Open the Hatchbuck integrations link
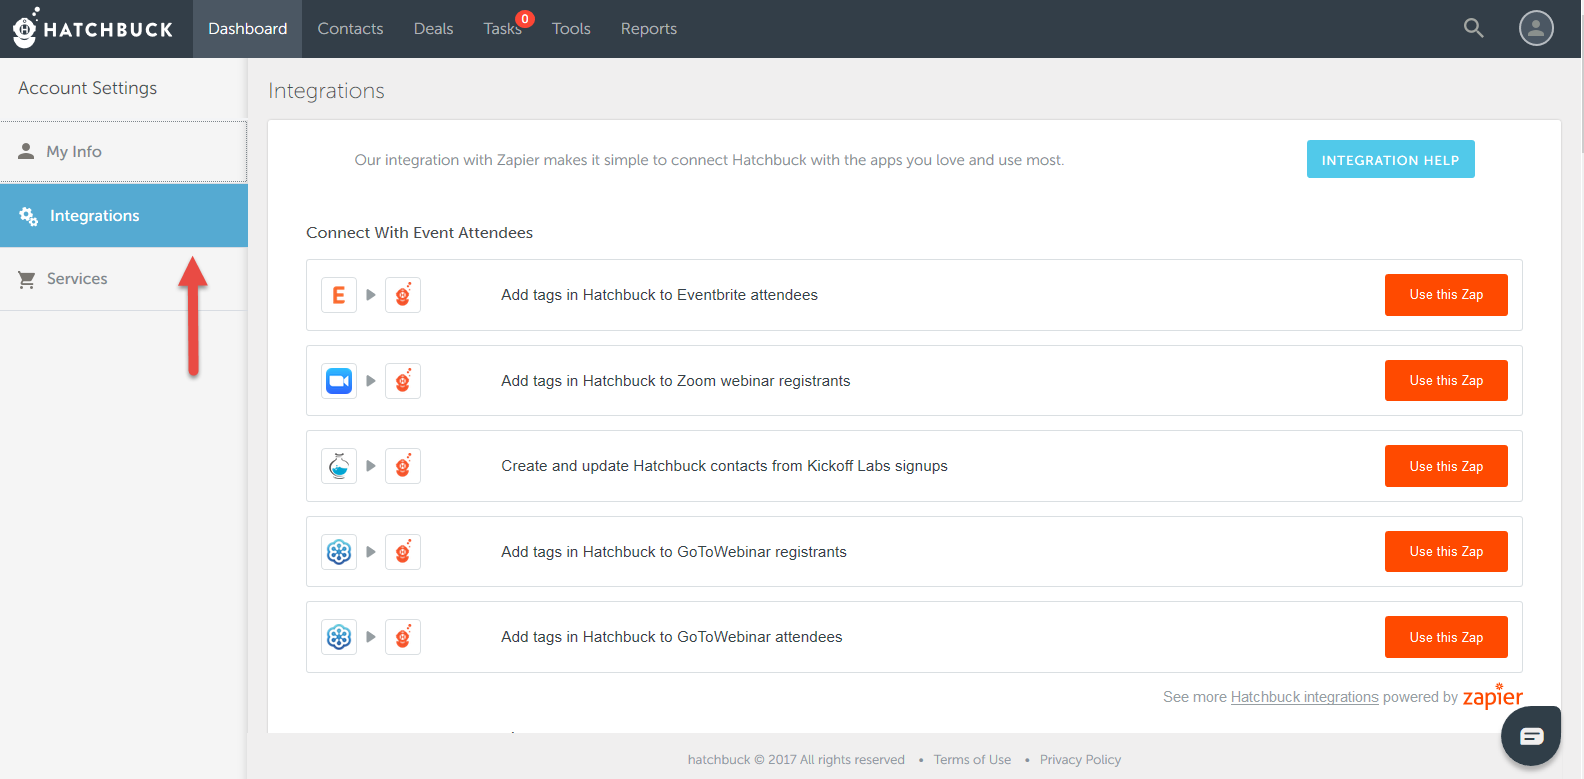The height and width of the screenshot is (779, 1584). pyautogui.click(x=1304, y=697)
